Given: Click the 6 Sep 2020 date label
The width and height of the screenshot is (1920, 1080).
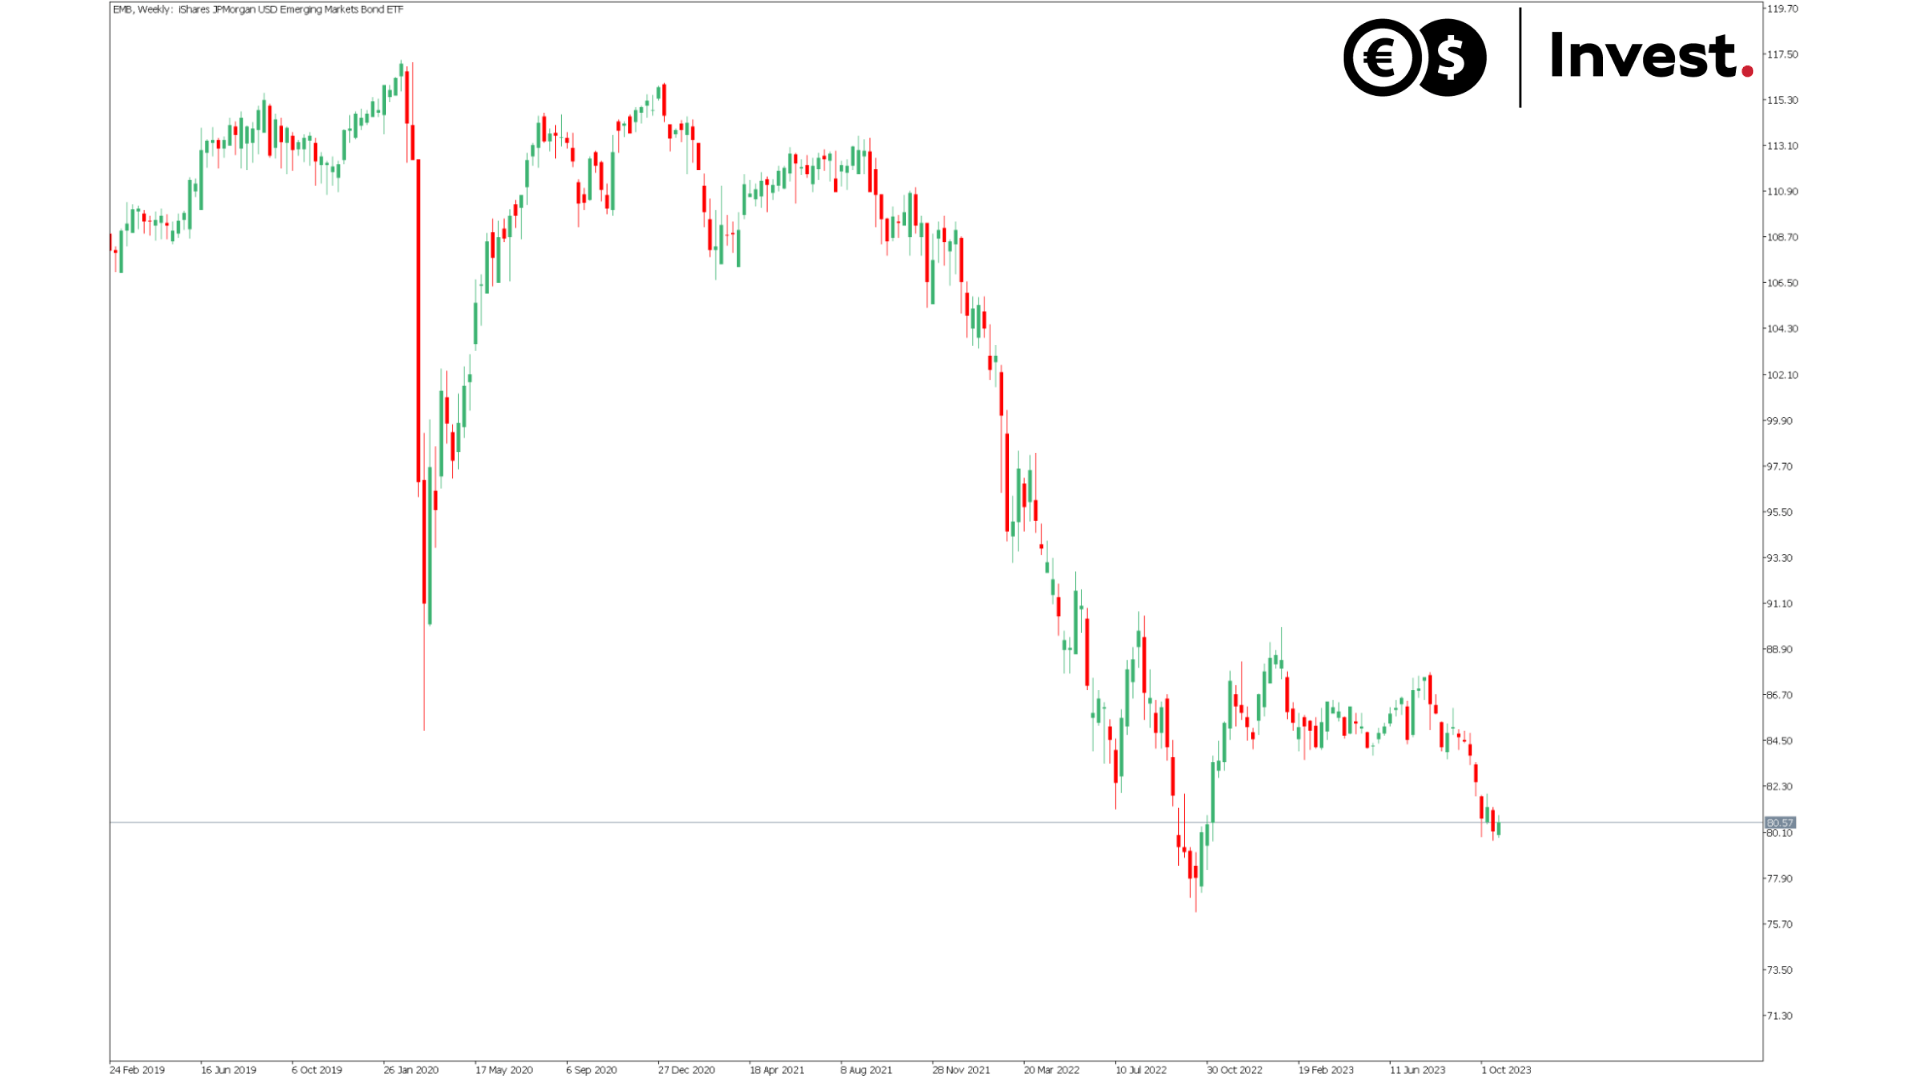Looking at the screenshot, I should click(592, 1070).
